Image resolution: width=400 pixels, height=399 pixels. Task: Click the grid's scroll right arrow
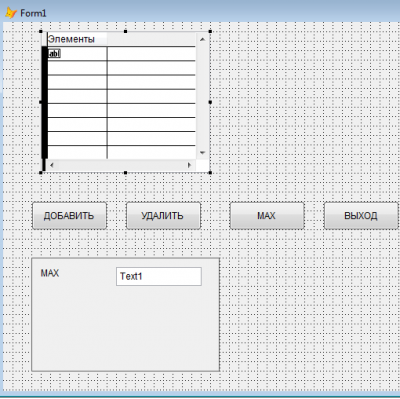[x=189, y=165]
